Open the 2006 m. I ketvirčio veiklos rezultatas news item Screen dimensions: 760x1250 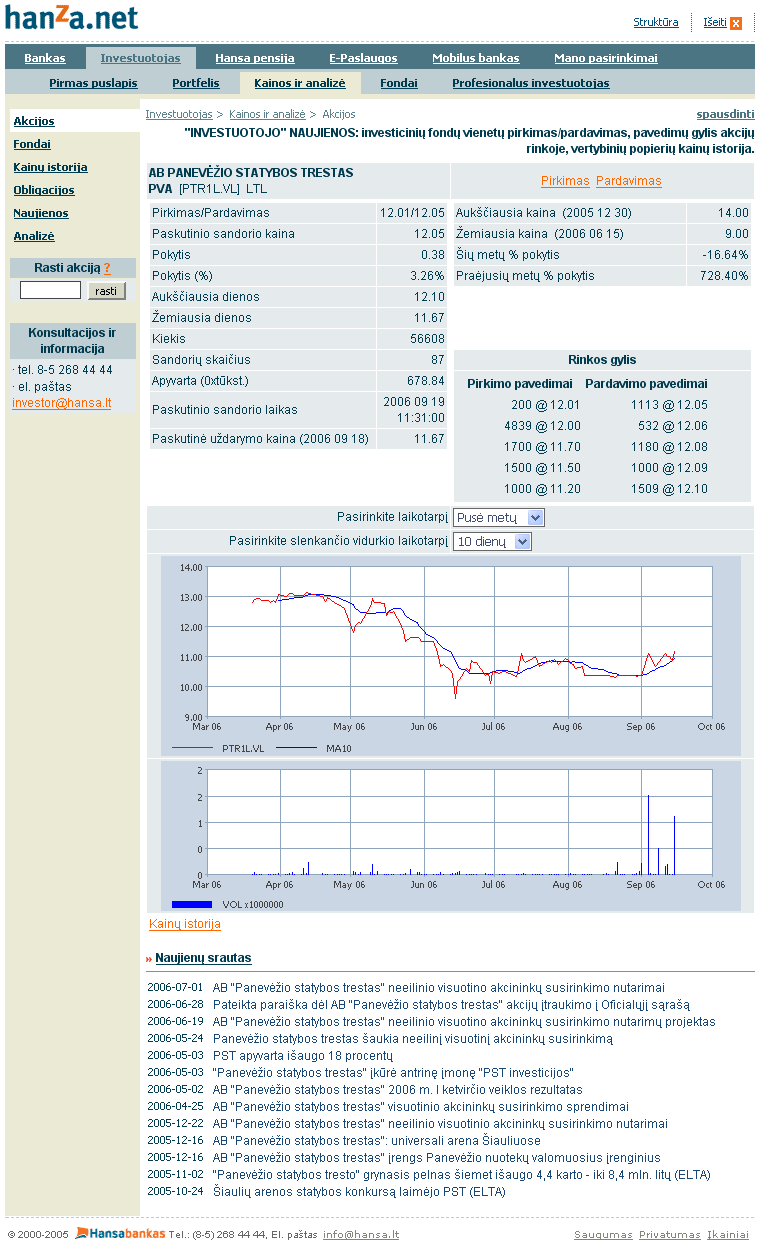pyautogui.click(x=397, y=1089)
